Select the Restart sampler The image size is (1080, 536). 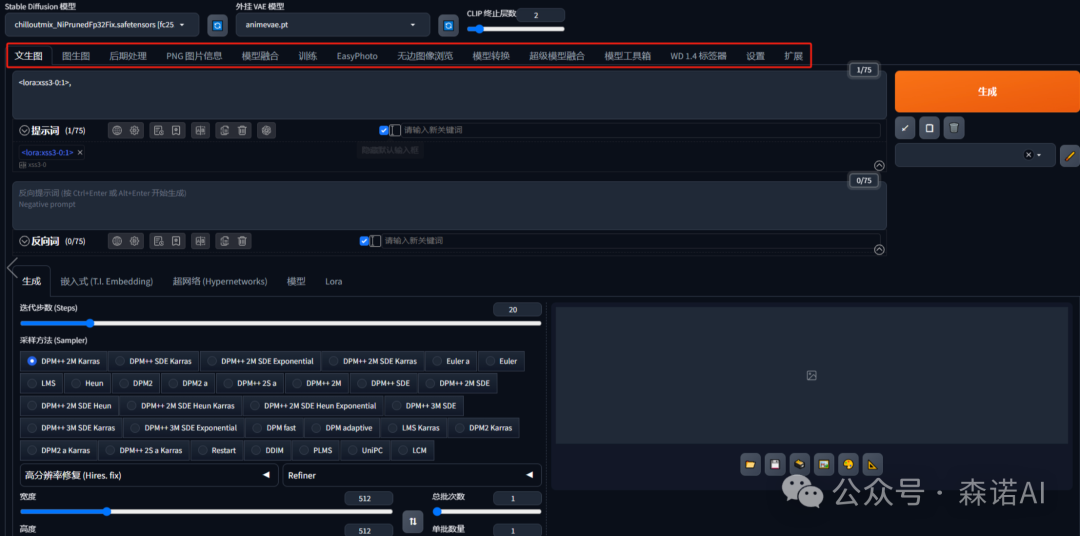217,450
